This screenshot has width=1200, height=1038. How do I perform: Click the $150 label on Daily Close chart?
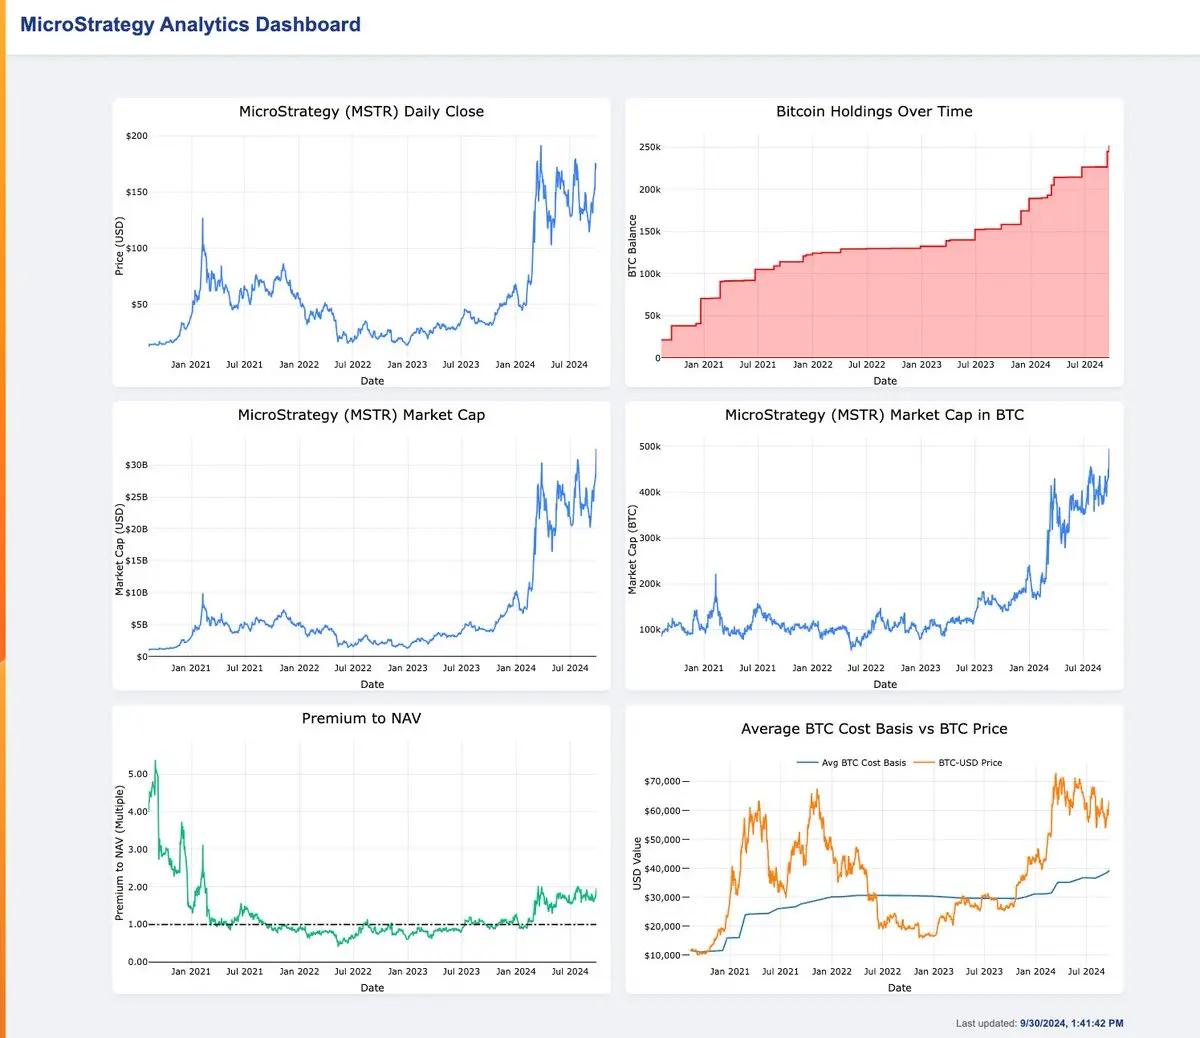pos(137,192)
